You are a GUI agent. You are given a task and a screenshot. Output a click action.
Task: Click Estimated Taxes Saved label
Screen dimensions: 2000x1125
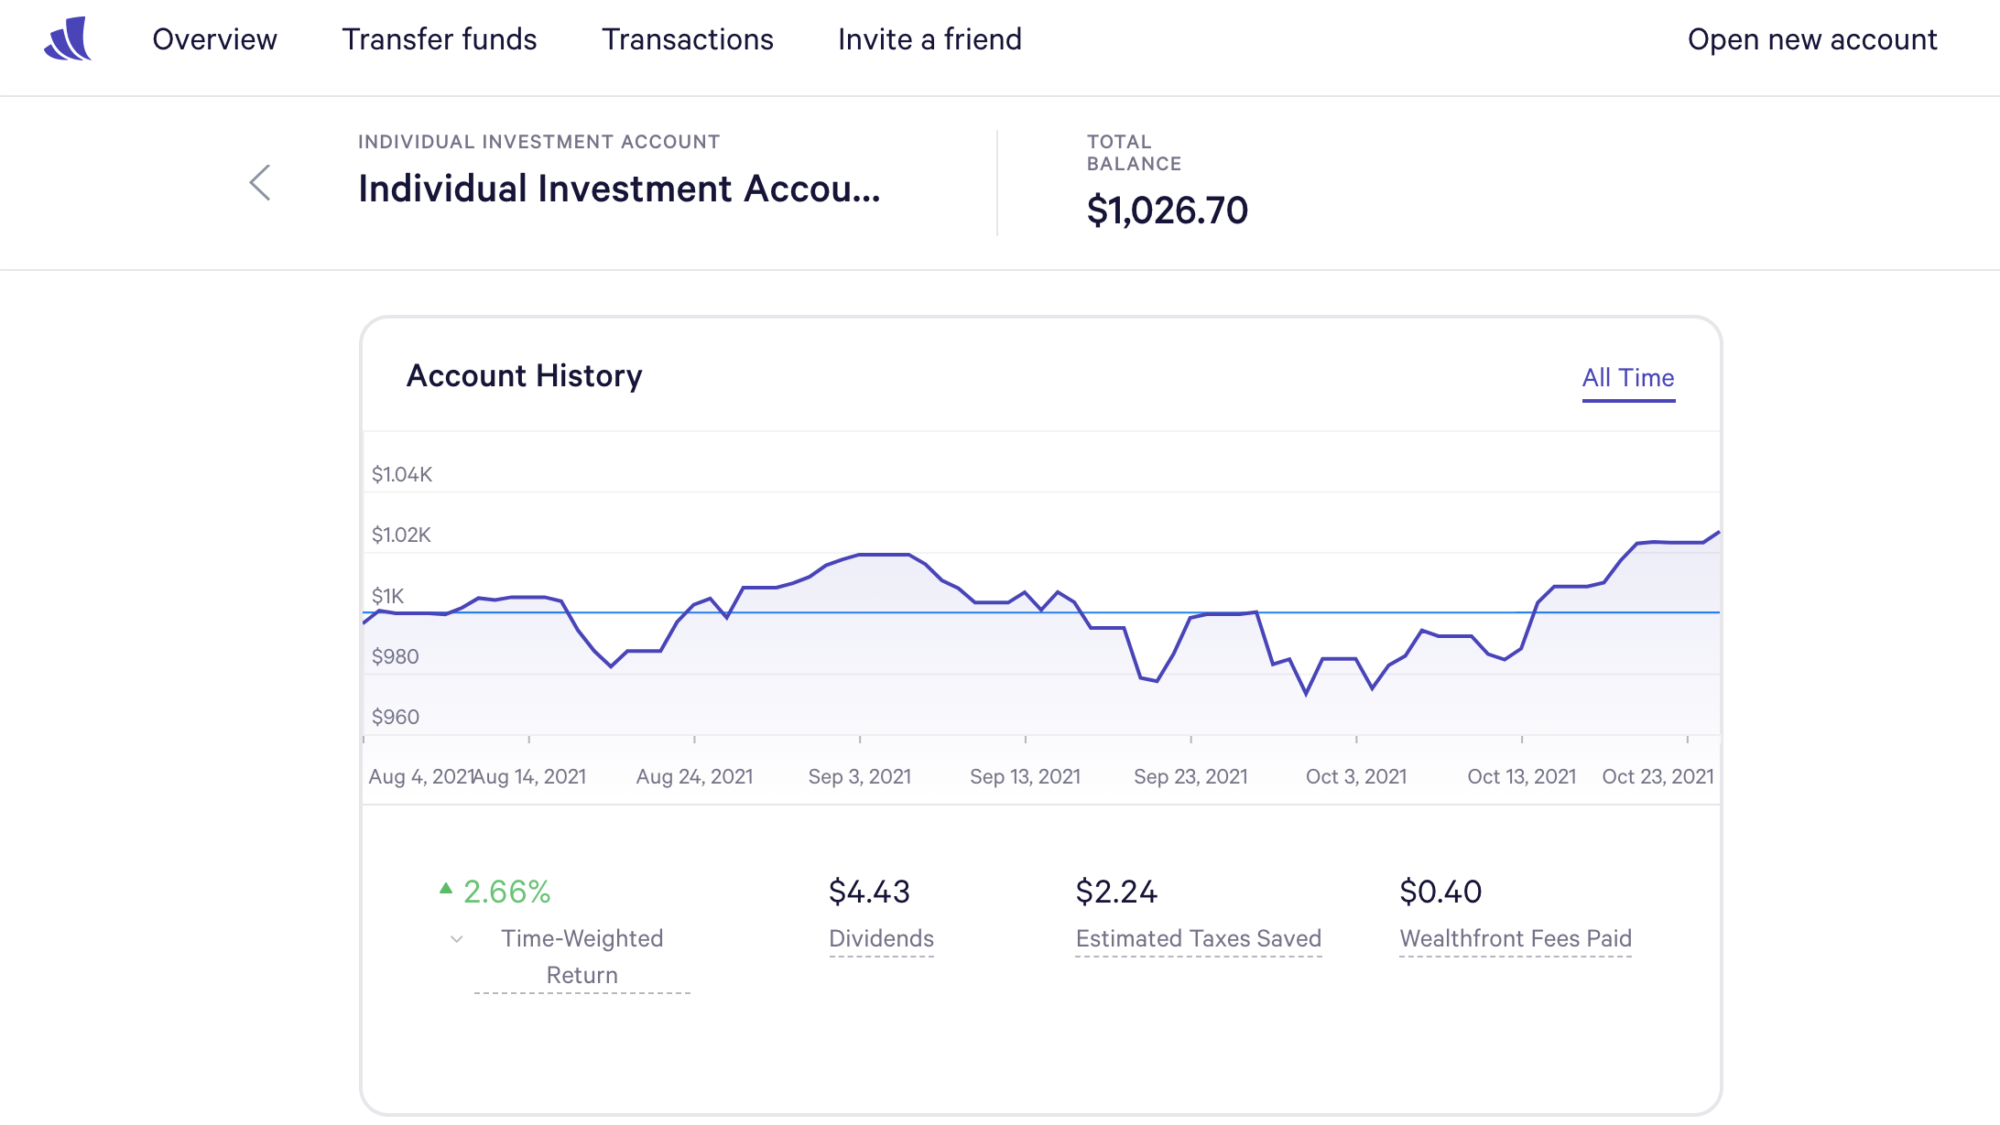tap(1198, 938)
